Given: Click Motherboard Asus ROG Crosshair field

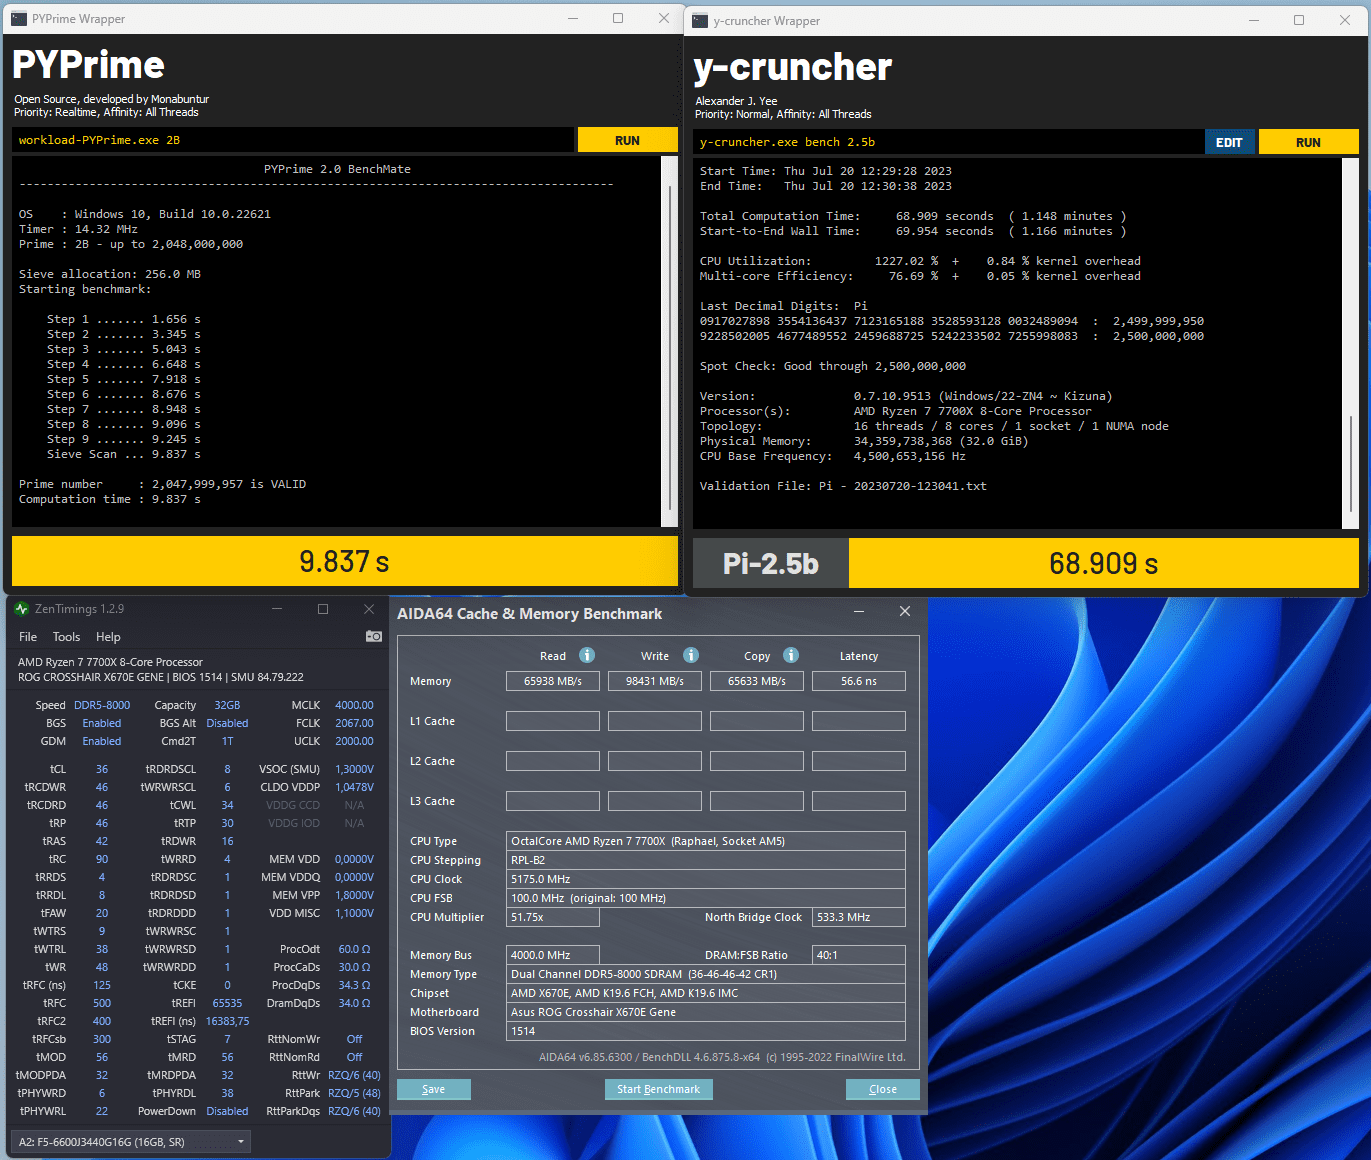Looking at the screenshot, I should point(706,1012).
